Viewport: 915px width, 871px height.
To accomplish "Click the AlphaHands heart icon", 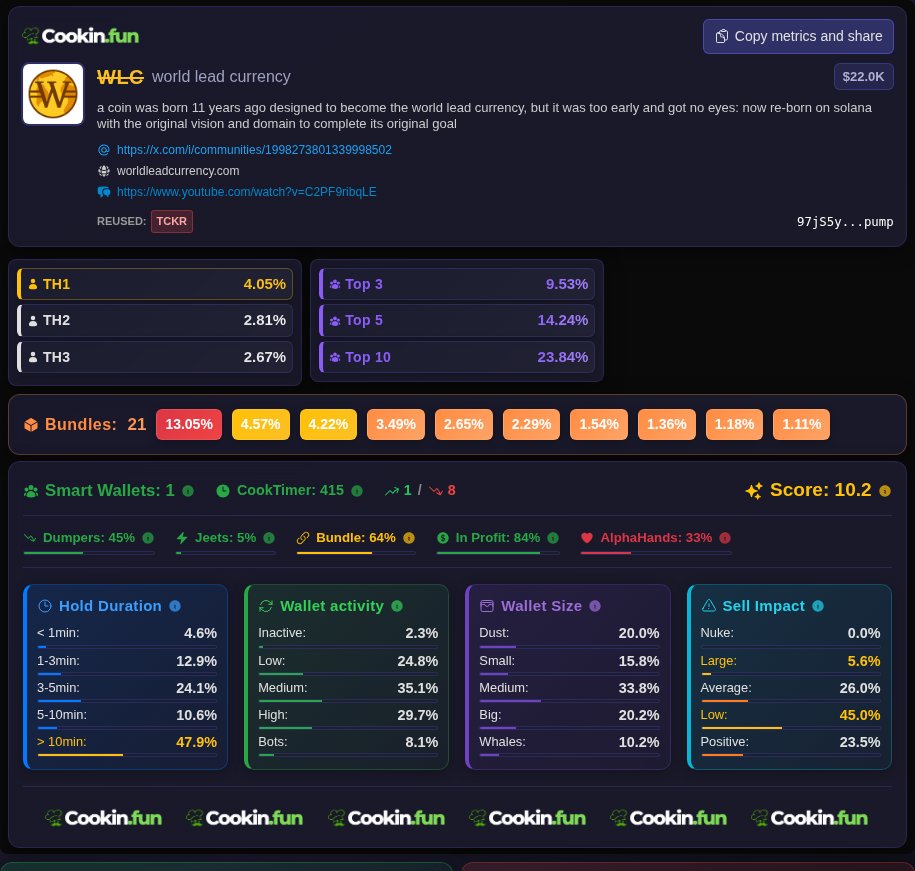I will [x=587, y=538].
